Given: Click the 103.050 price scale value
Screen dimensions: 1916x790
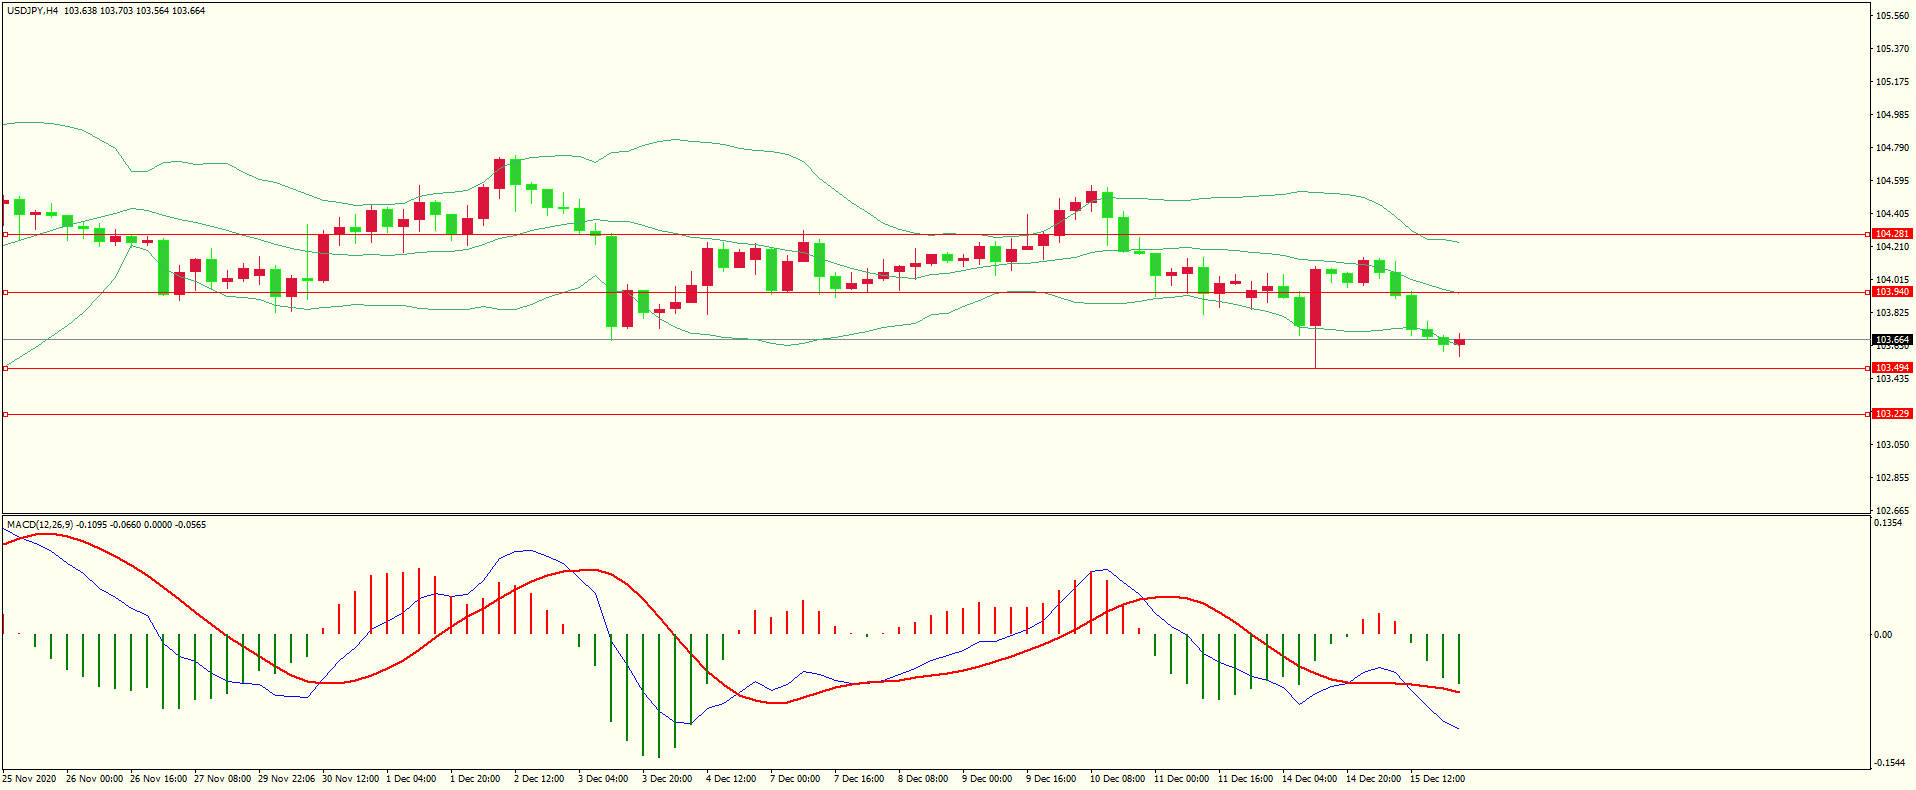Looking at the screenshot, I should click(x=1892, y=445).
